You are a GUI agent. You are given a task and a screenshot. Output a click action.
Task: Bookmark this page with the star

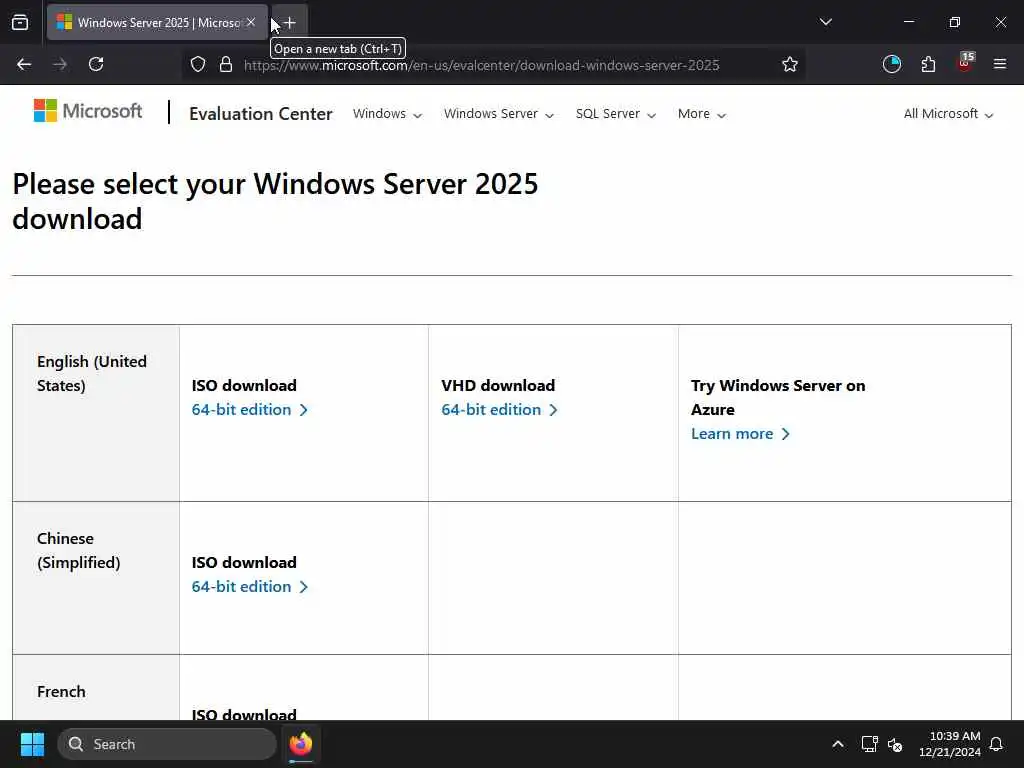coord(790,64)
